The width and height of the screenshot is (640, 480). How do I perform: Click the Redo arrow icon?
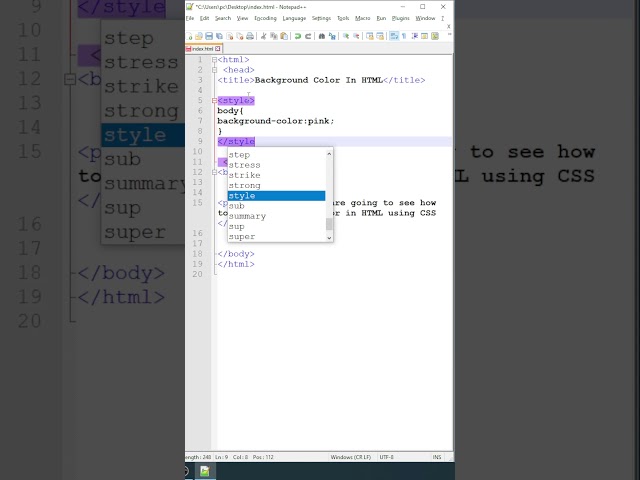pyautogui.click(x=308, y=36)
